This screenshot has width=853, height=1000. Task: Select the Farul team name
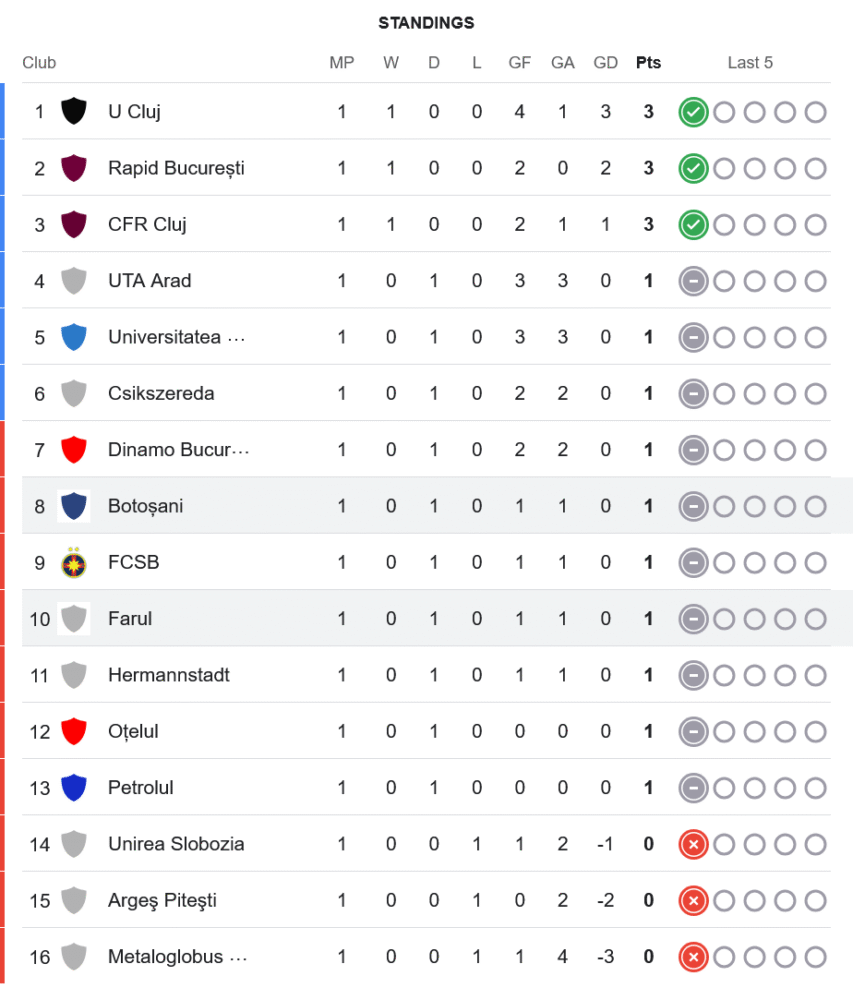(x=130, y=619)
